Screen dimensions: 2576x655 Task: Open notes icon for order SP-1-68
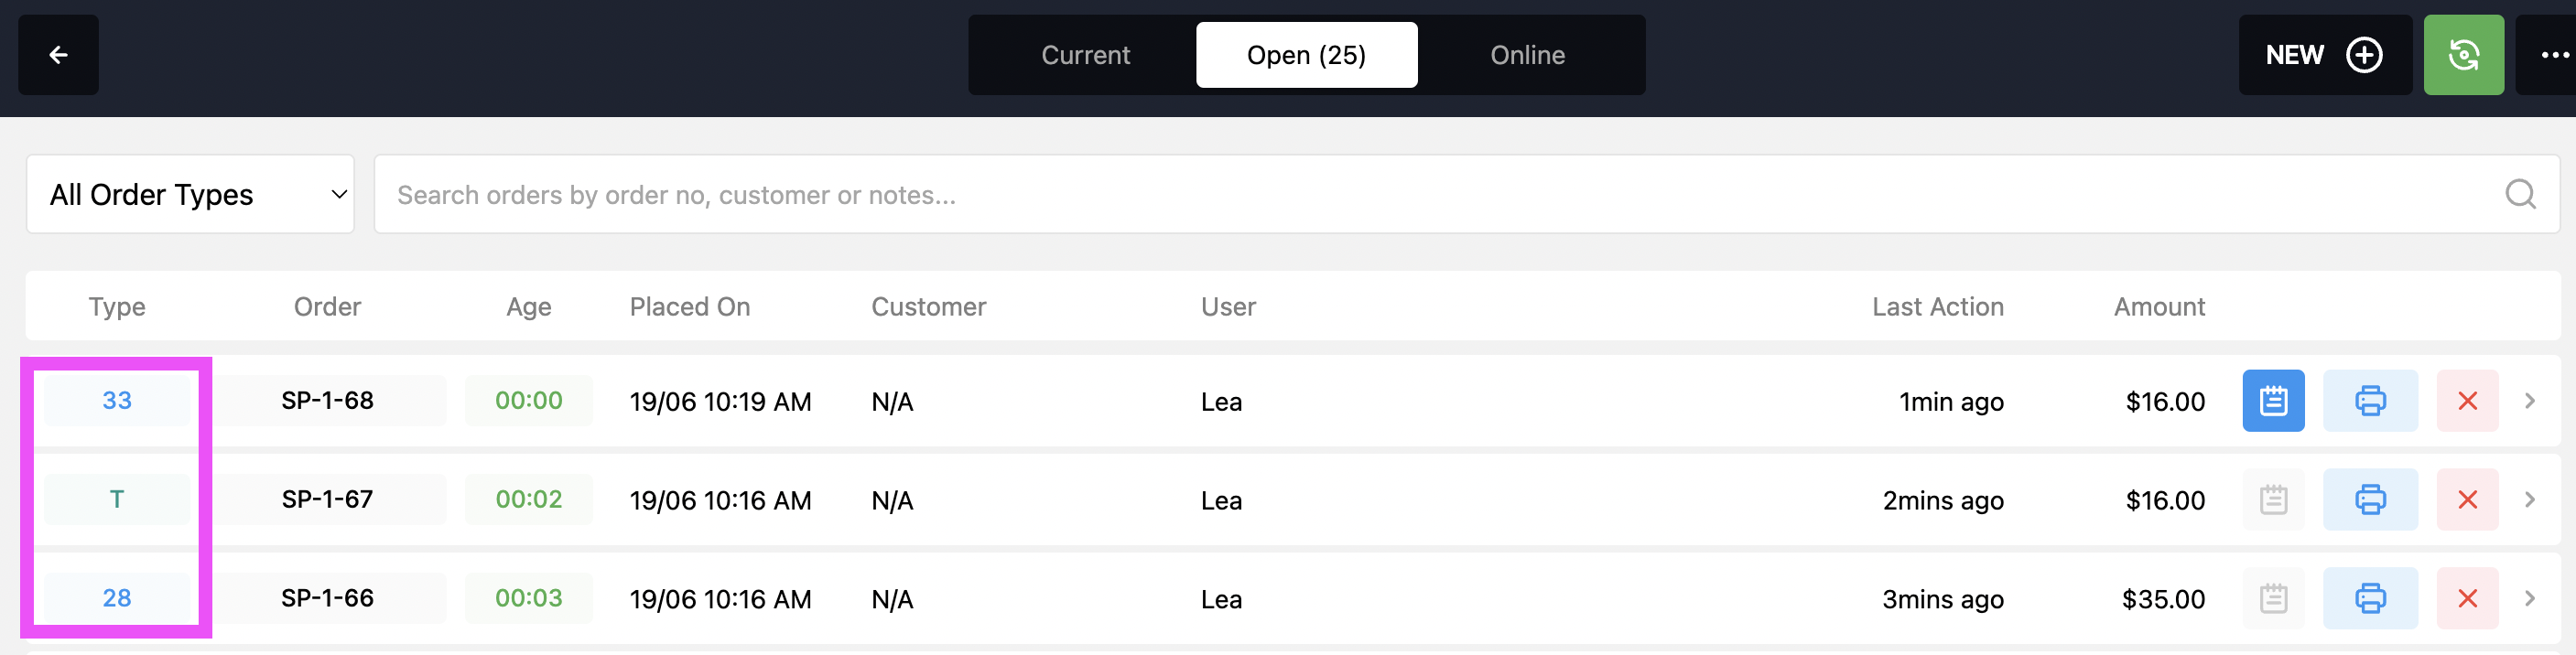[2273, 401]
